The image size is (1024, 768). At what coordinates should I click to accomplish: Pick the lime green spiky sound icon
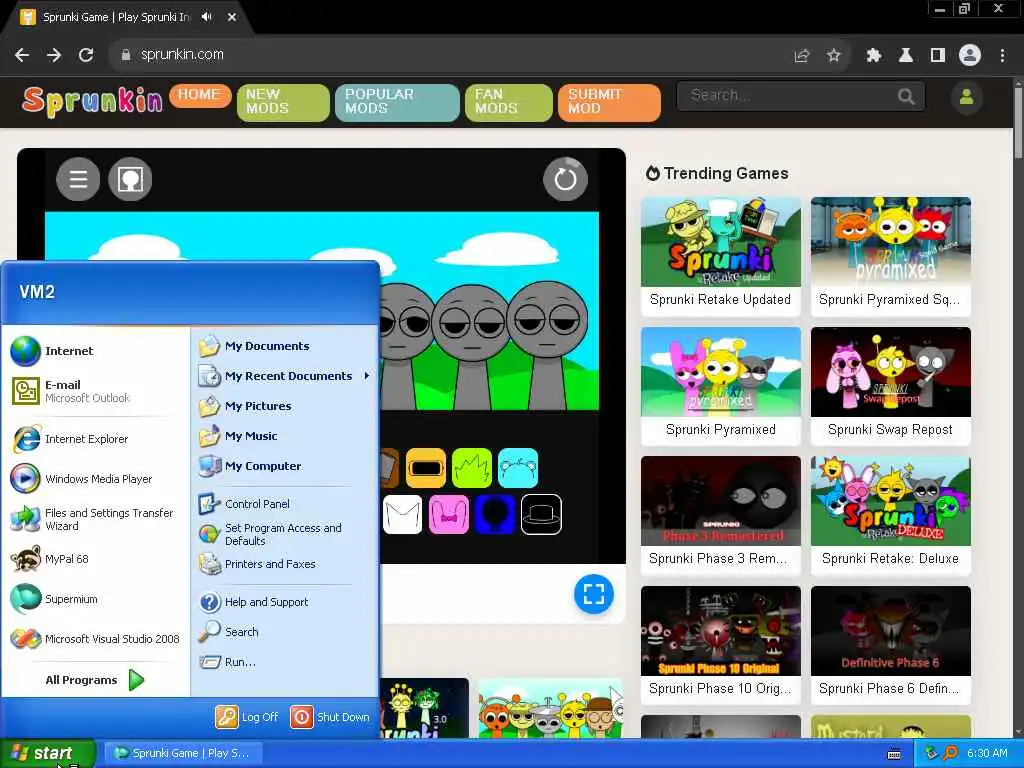coord(472,468)
